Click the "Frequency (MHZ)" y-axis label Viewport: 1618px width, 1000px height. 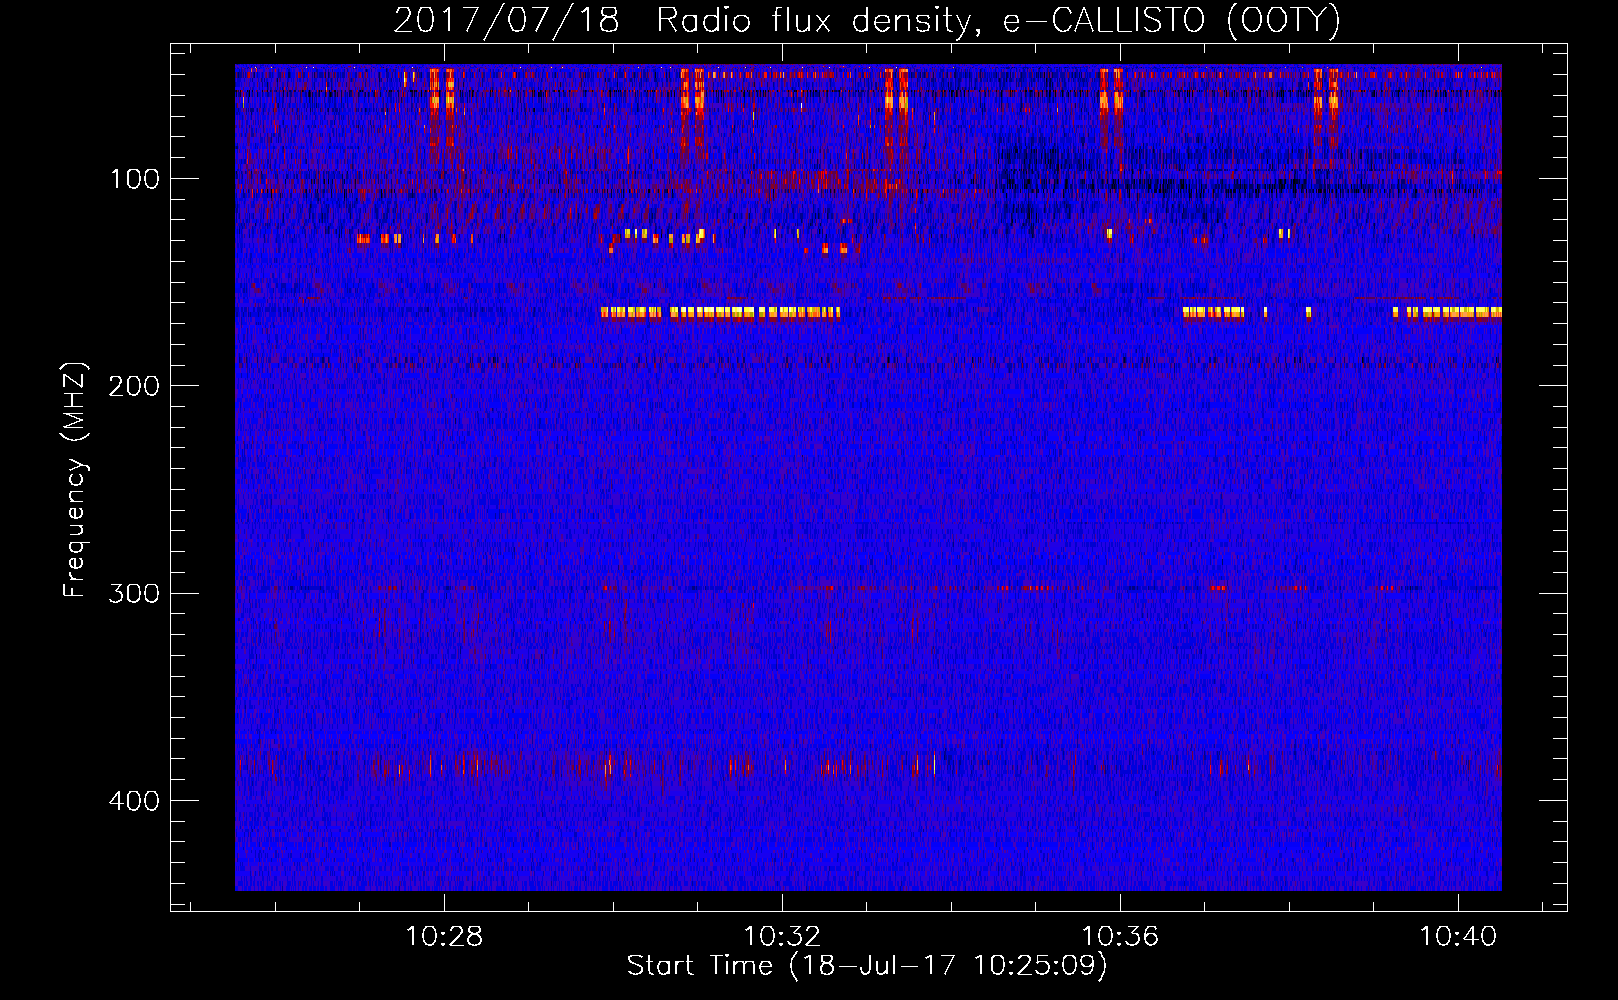click(75, 480)
